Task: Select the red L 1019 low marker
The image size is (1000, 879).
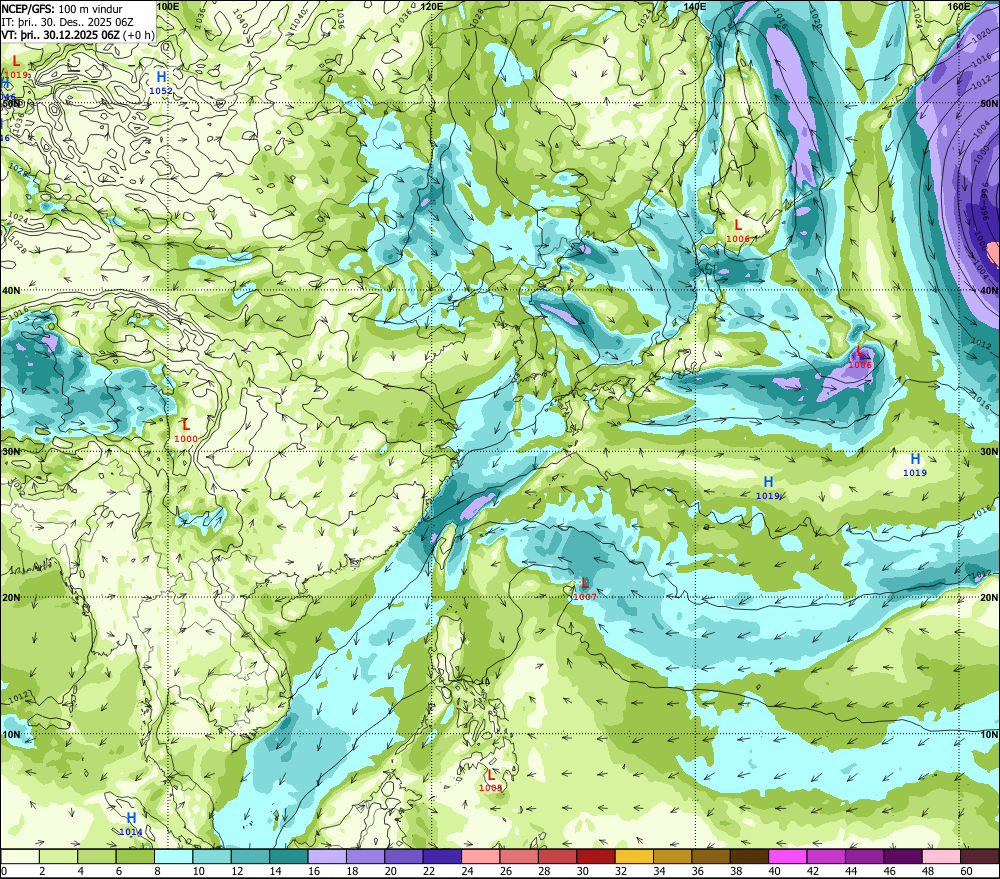Action: [16, 67]
